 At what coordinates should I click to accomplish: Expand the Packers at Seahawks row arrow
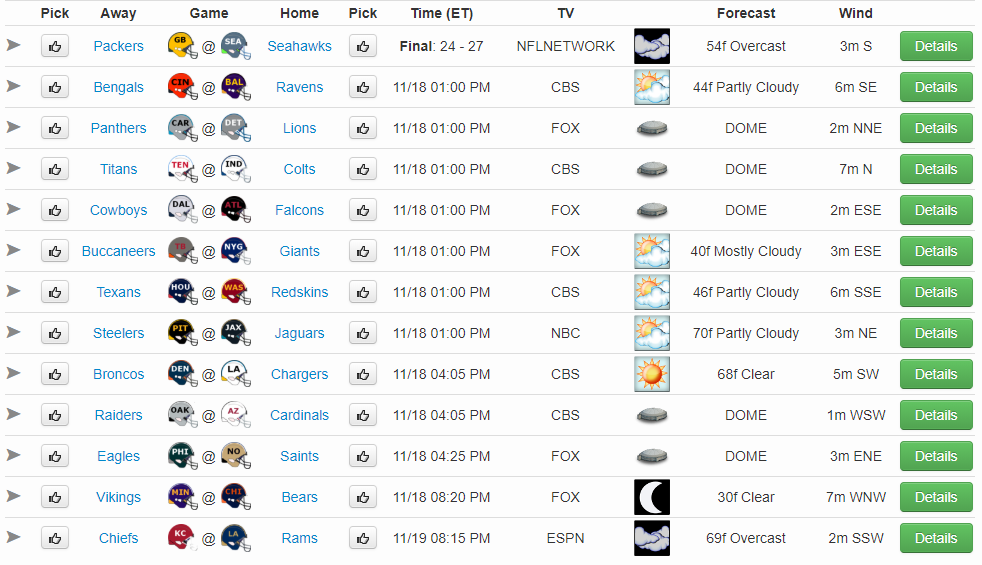pos(14,45)
